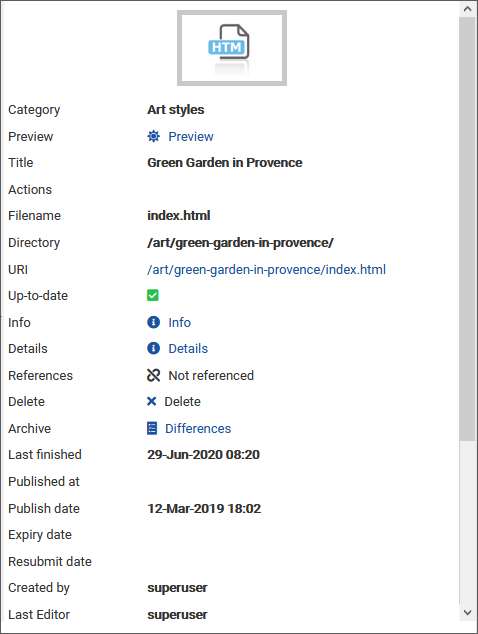Click the broken-link Not referenced icon
The height and width of the screenshot is (634, 478).
[x=154, y=375]
